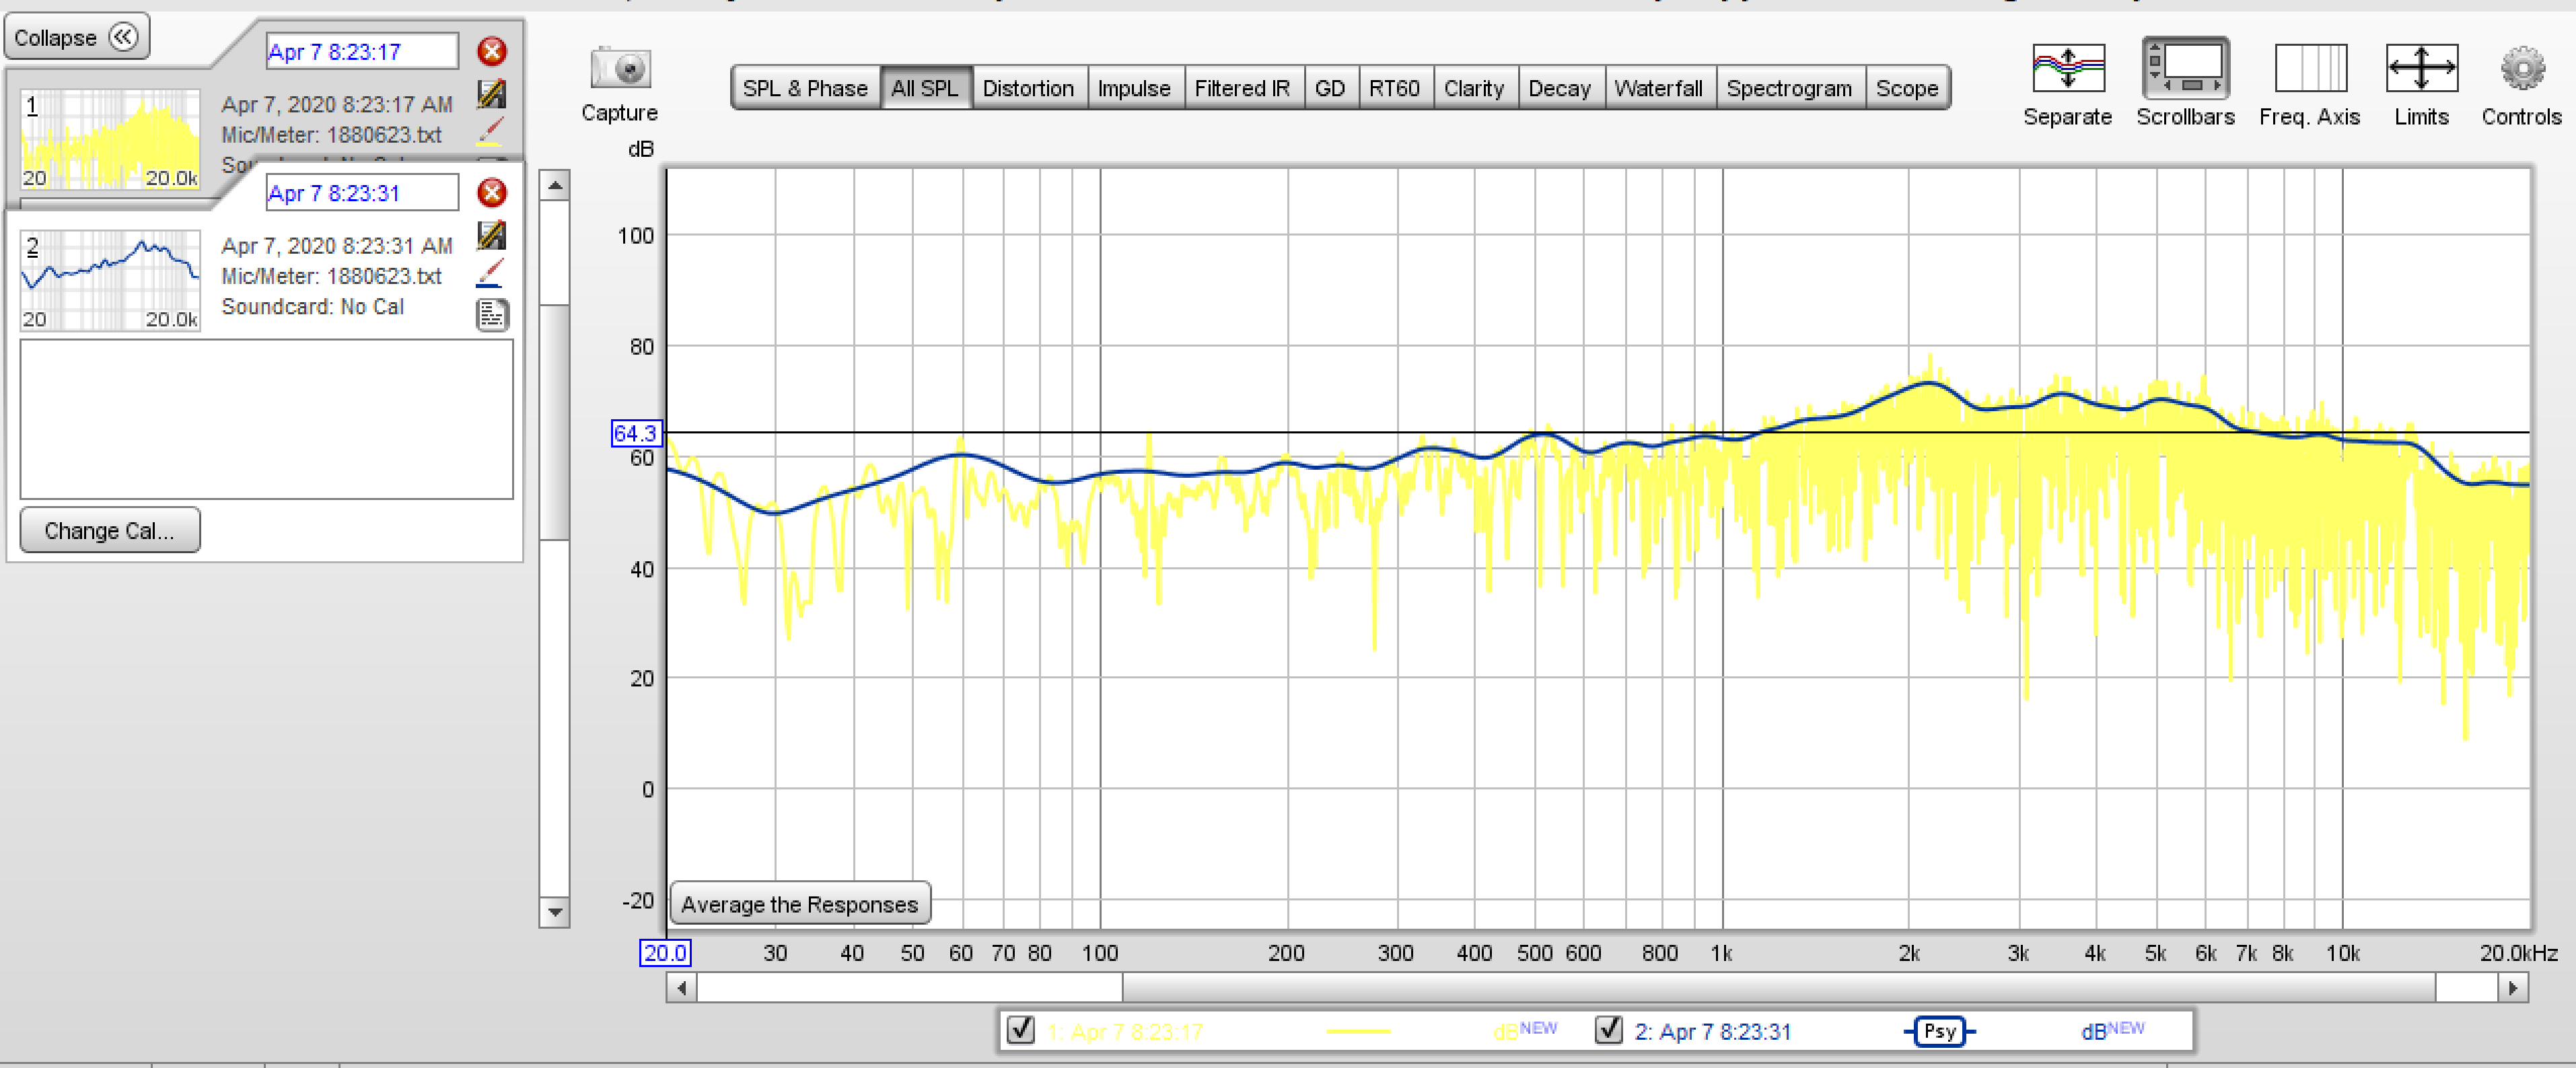Remove measurement Apr 7 8:23:17
The image size is (2576, 1068).
491,51
